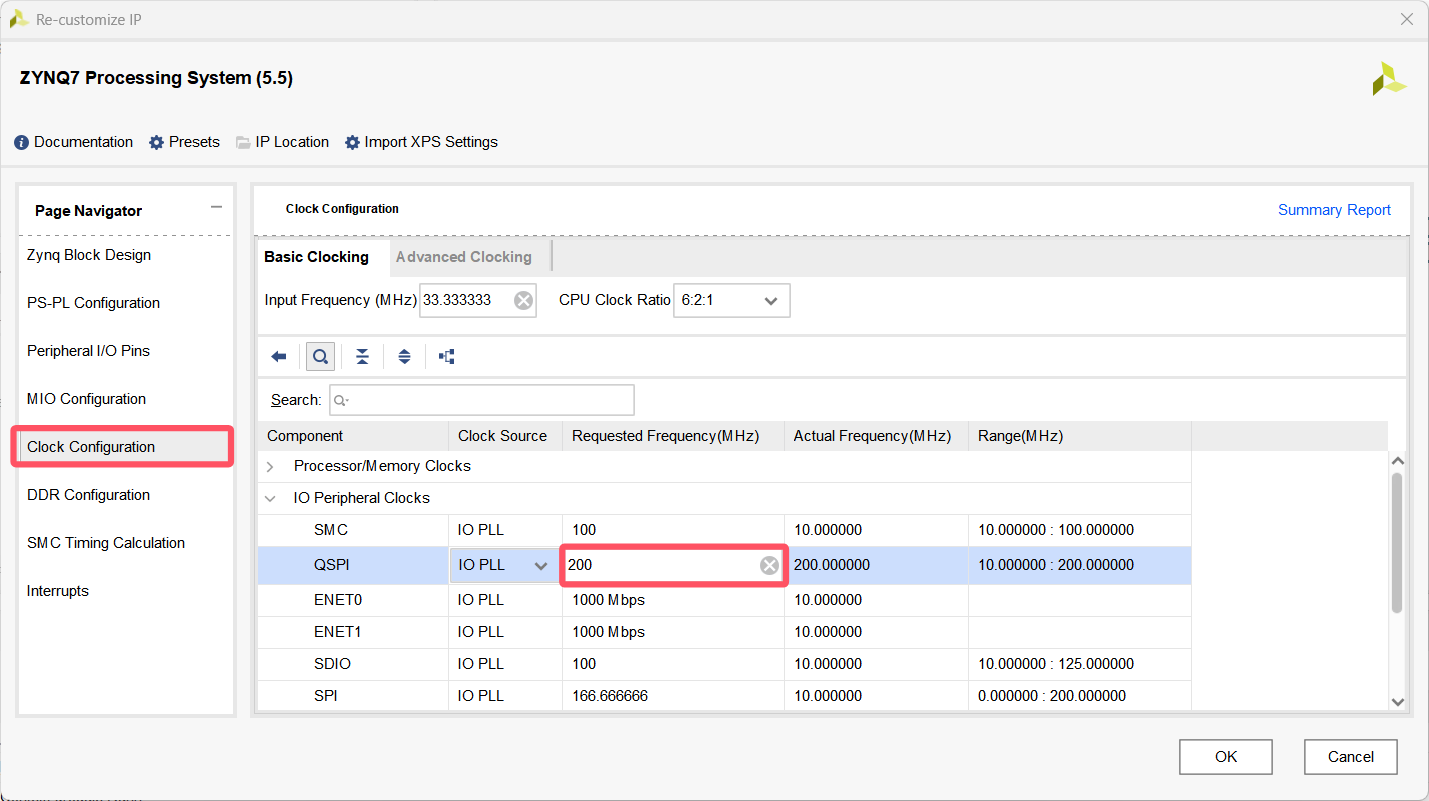Clear the QSPI requested frequency value

(x=769, y=566)
